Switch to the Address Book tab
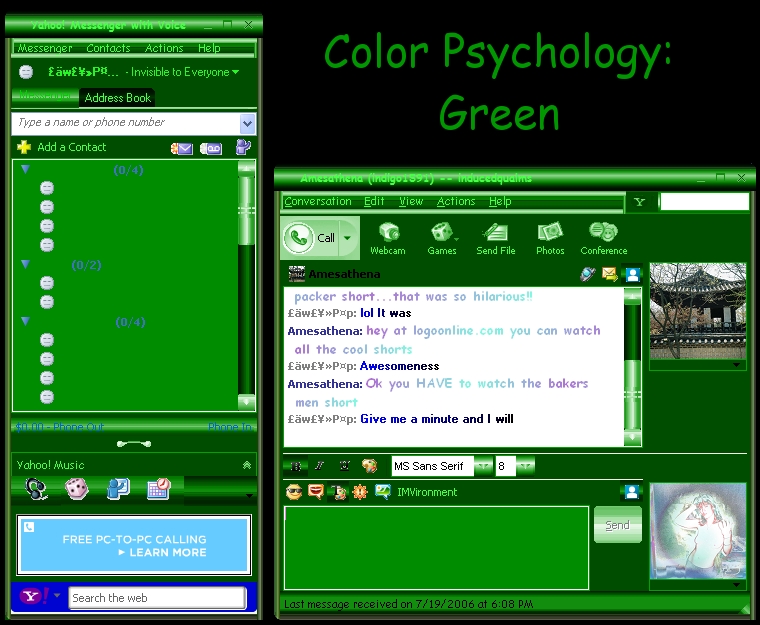This screenshot has height=625, width=760. [118, 98]
